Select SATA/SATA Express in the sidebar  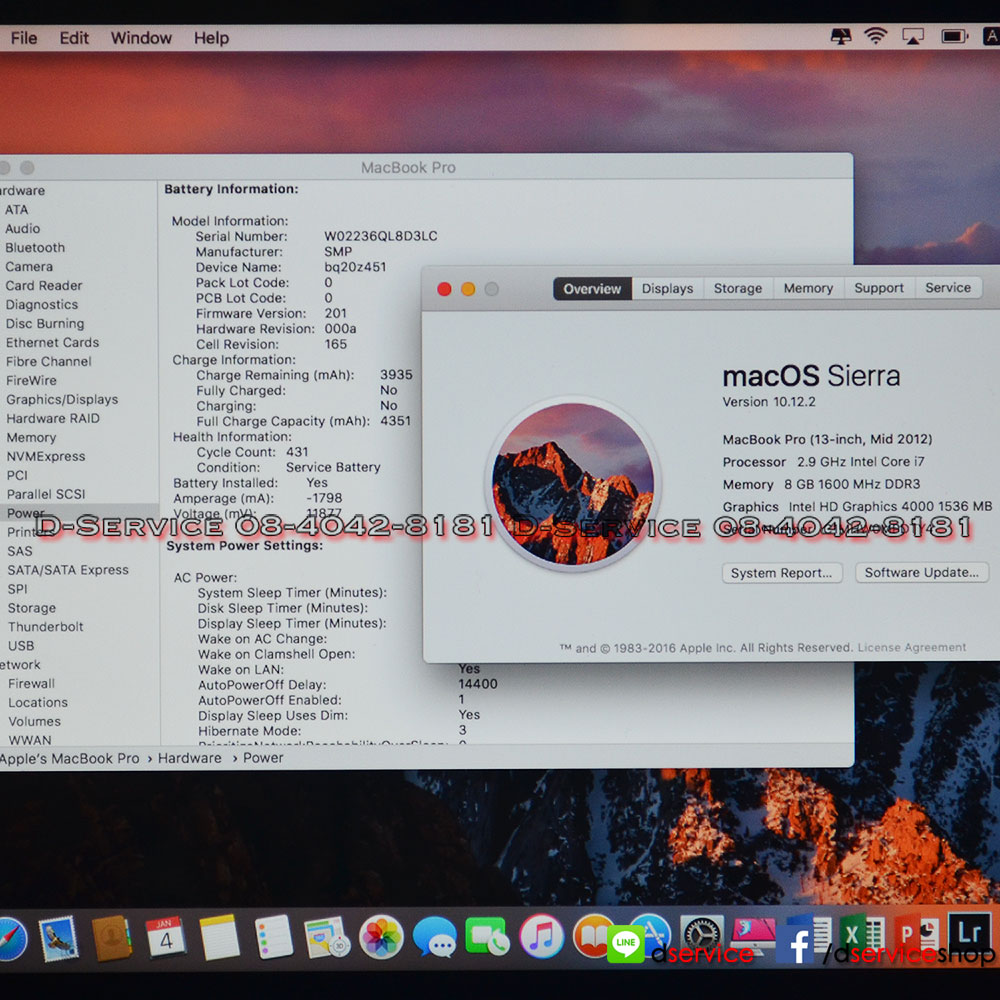(x=68, y=570)
